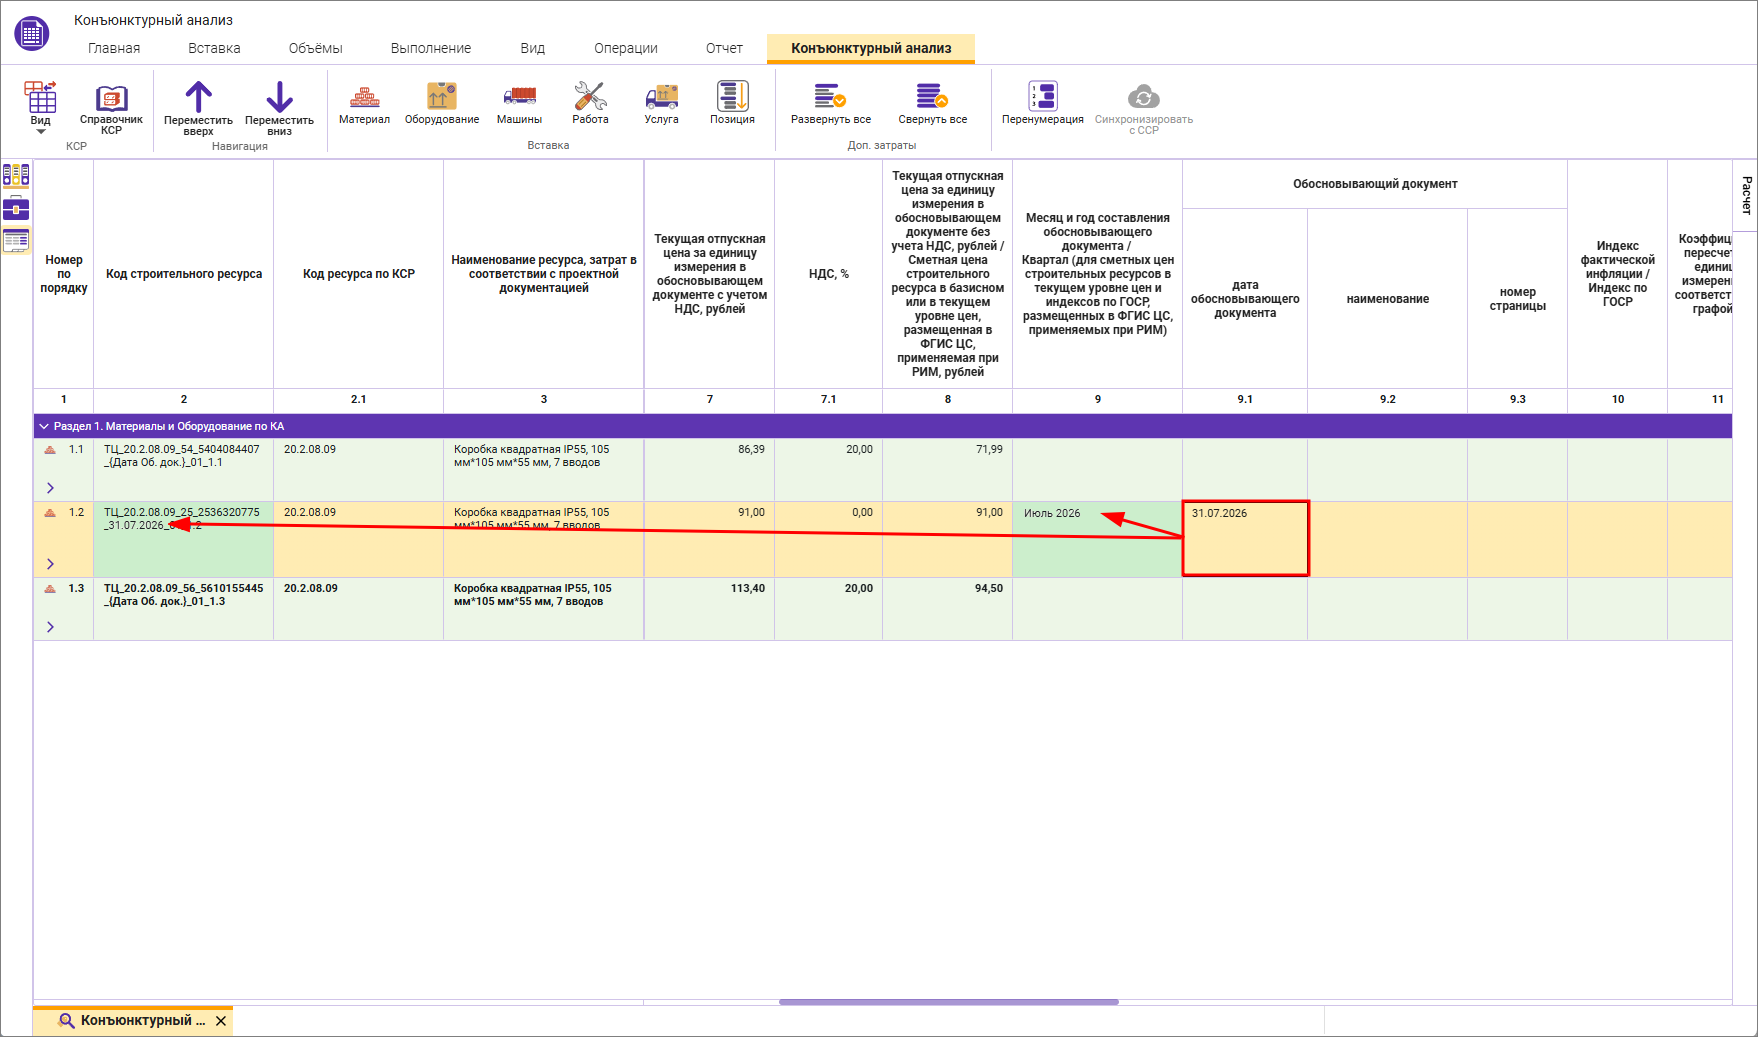Select VAT cell 0,00 in row 1.2
Image resolution: width=1758 pixels, height=1037 pixels.
828,539
